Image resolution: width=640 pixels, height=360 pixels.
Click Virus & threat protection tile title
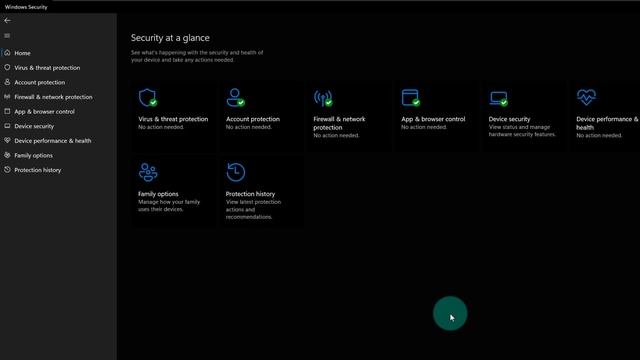[x=173, y=119]
